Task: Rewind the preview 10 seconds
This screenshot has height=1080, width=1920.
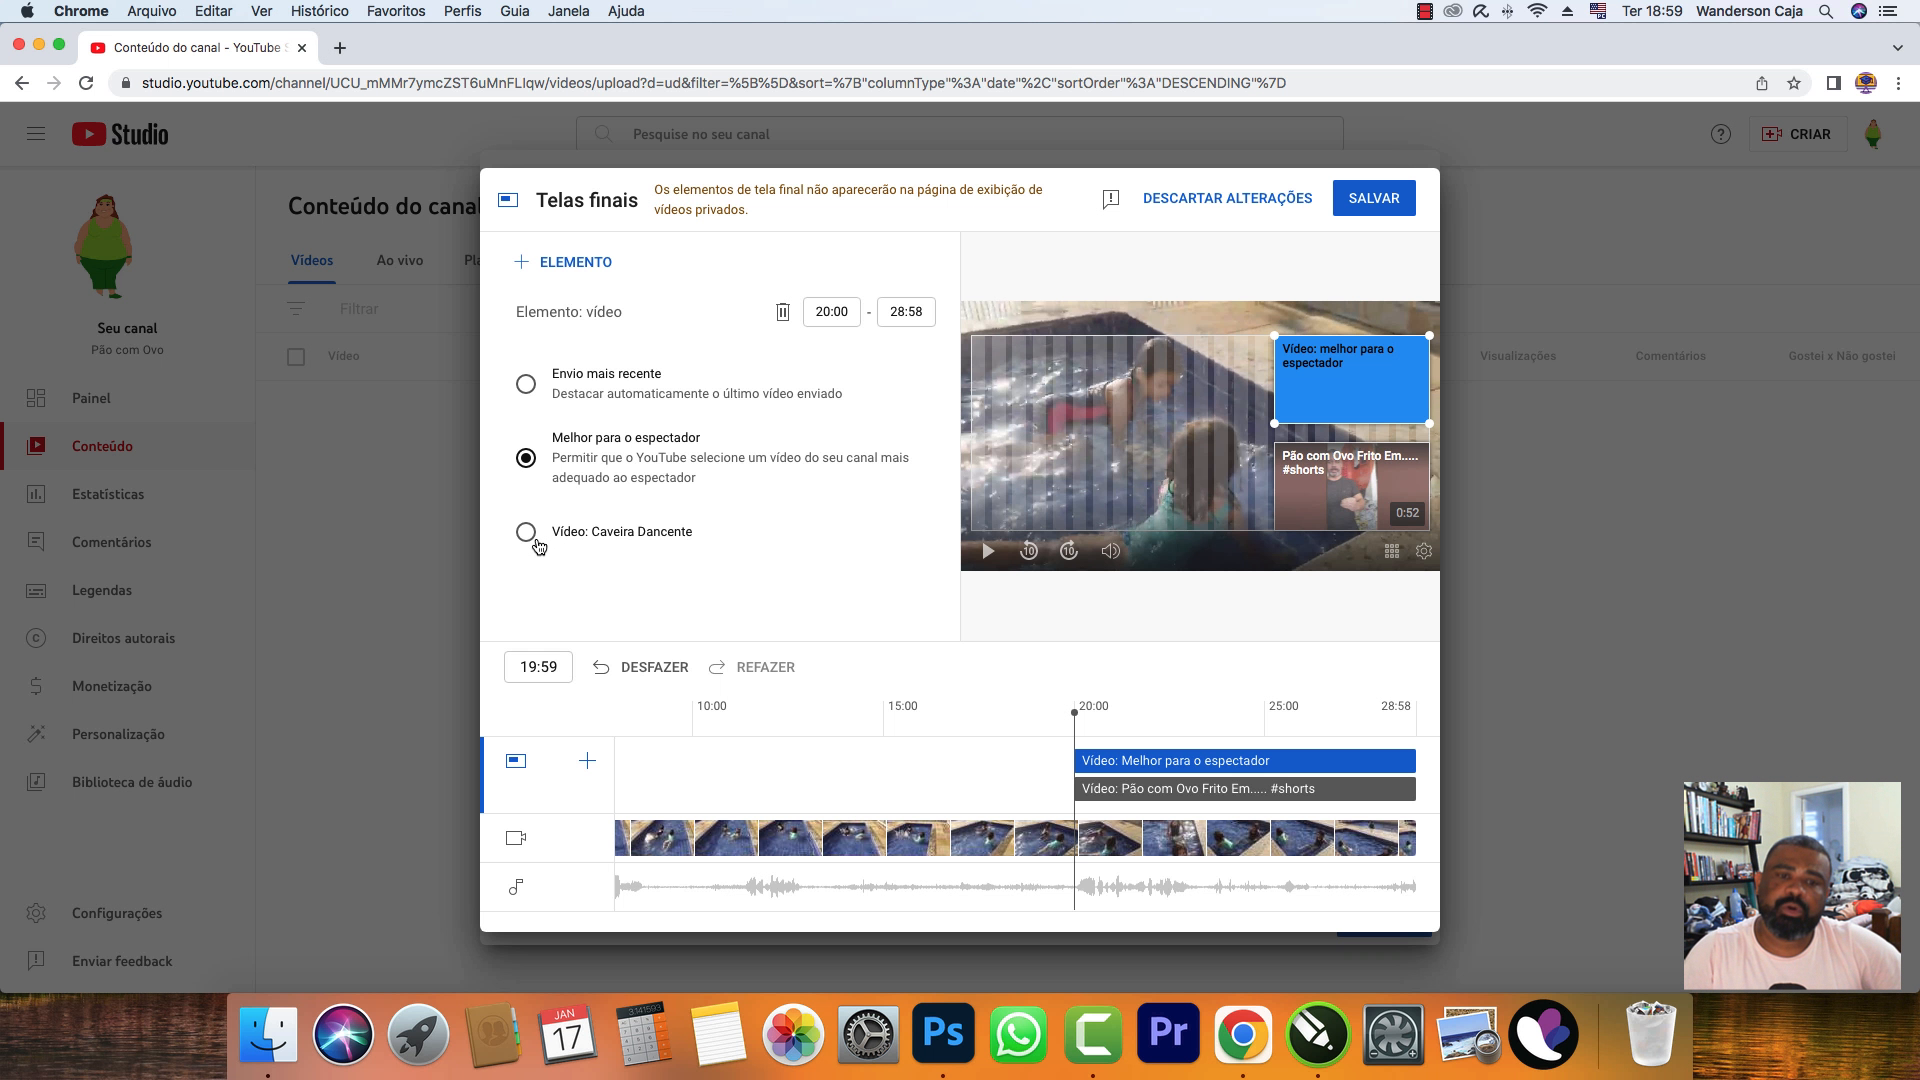Action: pyautogui.click(x=1028, y=551)
